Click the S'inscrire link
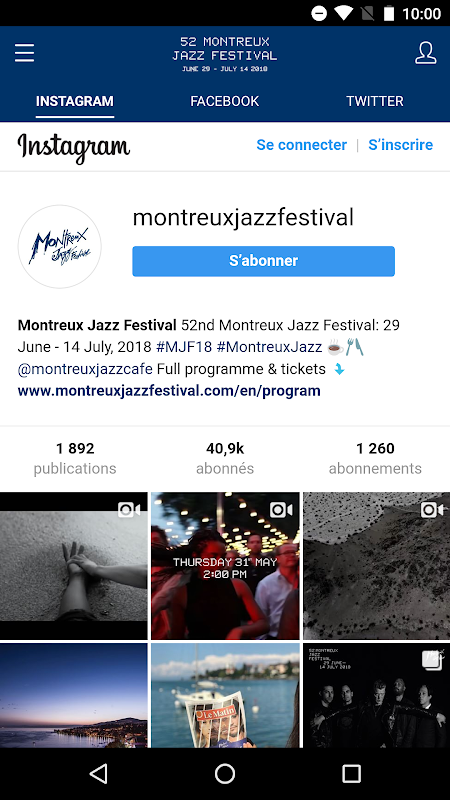Viewport: 450px width, 800px height. tap(401, 145)
